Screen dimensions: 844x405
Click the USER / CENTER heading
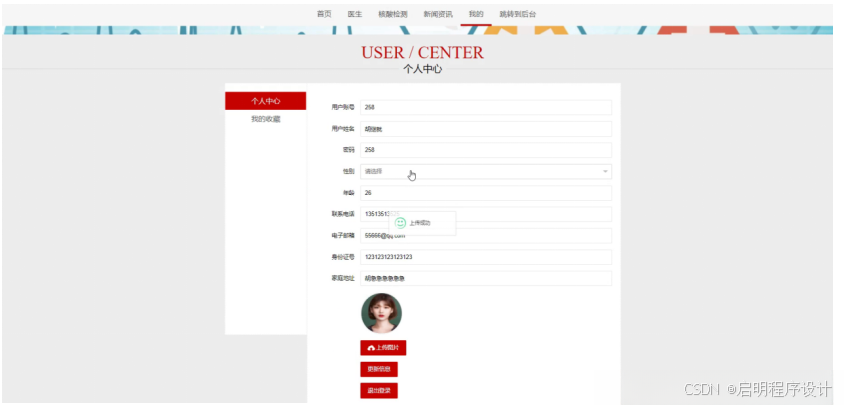[x=422, y=52]
